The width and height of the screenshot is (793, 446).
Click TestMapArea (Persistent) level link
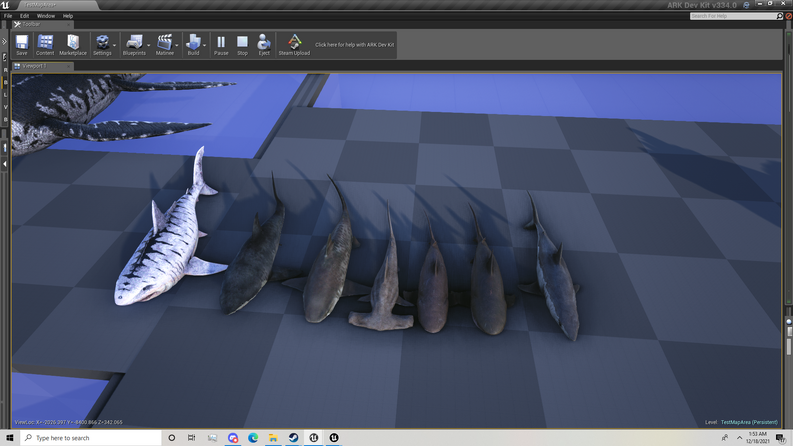click(x=749, y=422)
